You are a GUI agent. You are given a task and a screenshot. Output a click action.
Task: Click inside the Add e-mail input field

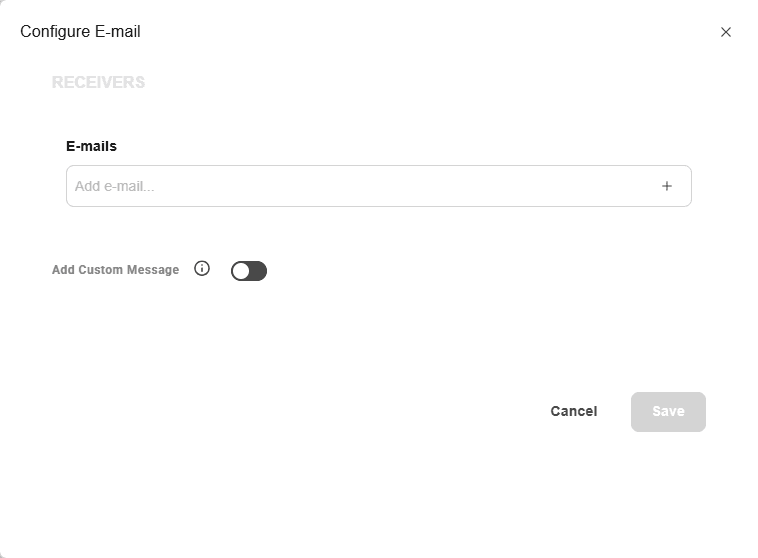click(379, 186)
